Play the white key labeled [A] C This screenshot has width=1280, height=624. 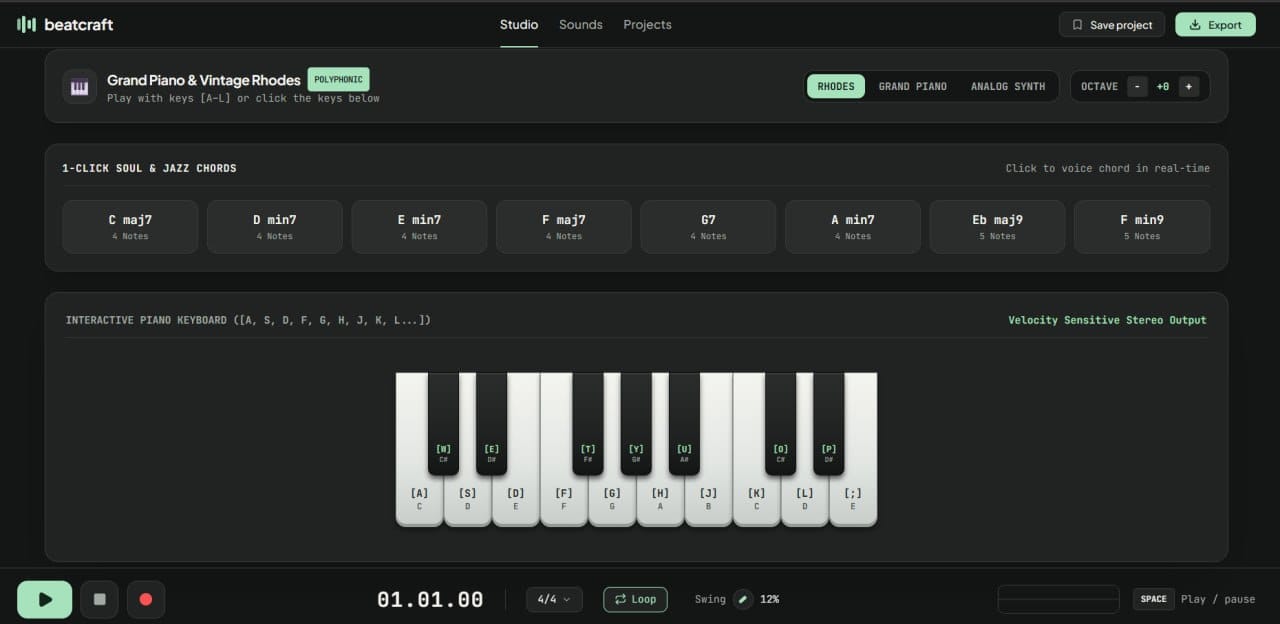click(419, 498)
